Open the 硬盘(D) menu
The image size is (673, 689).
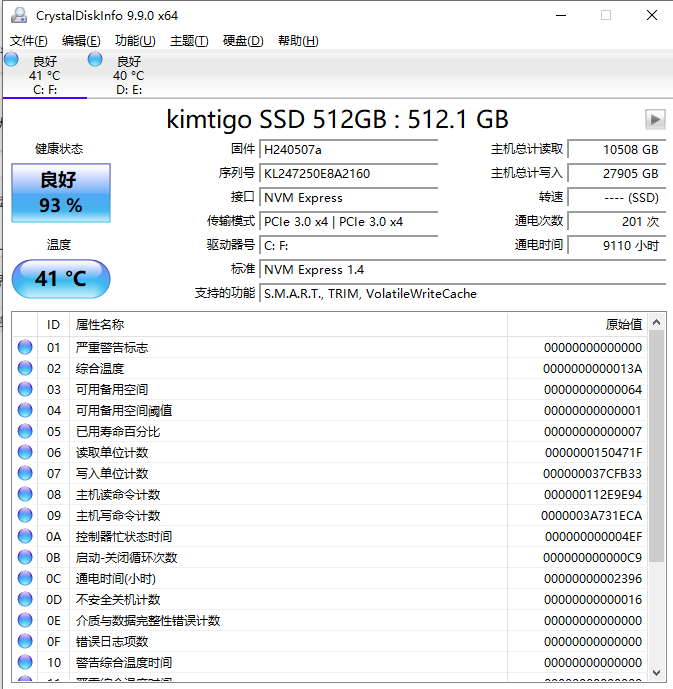(x=243, y=41)
